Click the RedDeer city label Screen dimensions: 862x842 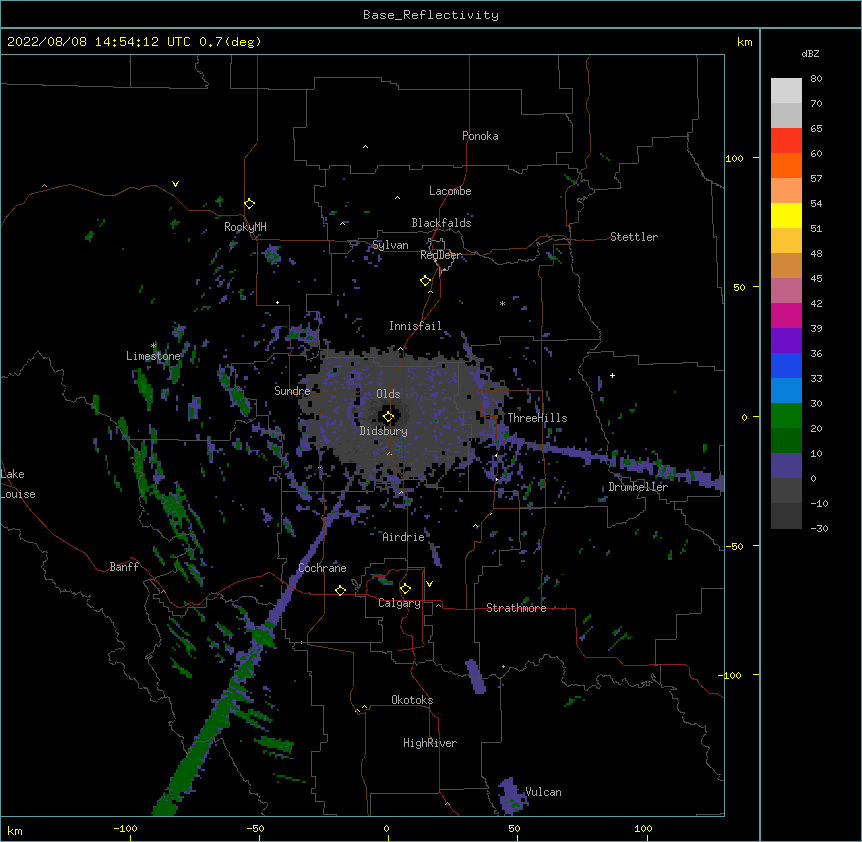point(440,255)
